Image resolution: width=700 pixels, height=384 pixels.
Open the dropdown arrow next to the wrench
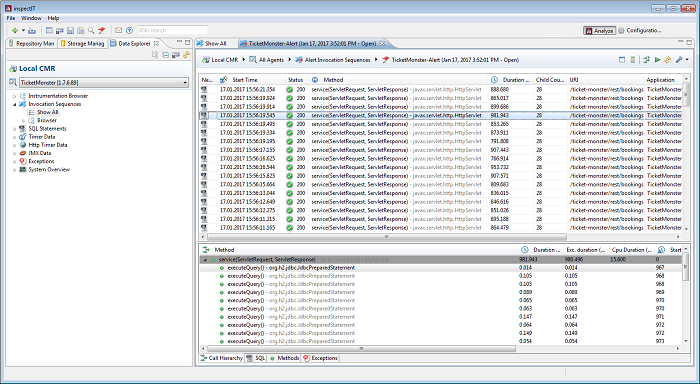[x=687, y=60]
